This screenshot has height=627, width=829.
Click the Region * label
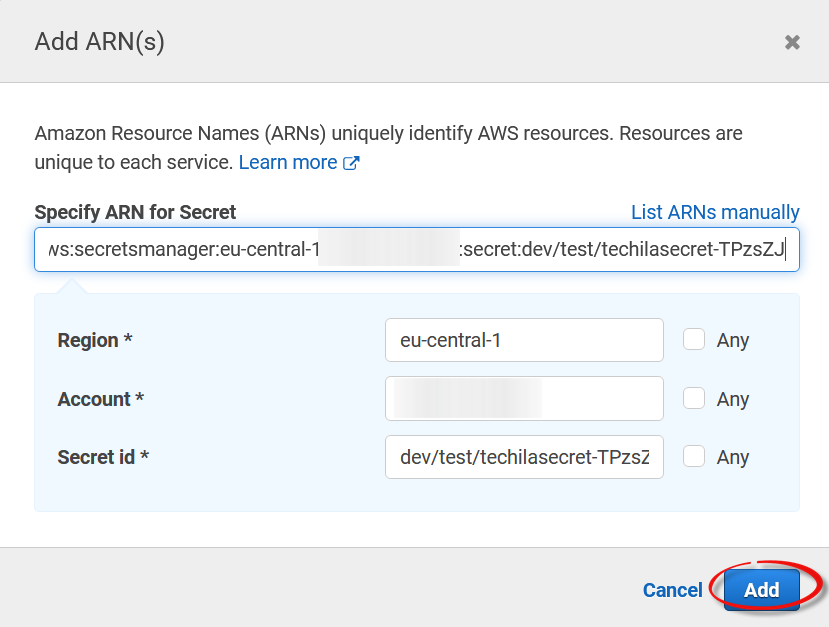tap(95, 340)
